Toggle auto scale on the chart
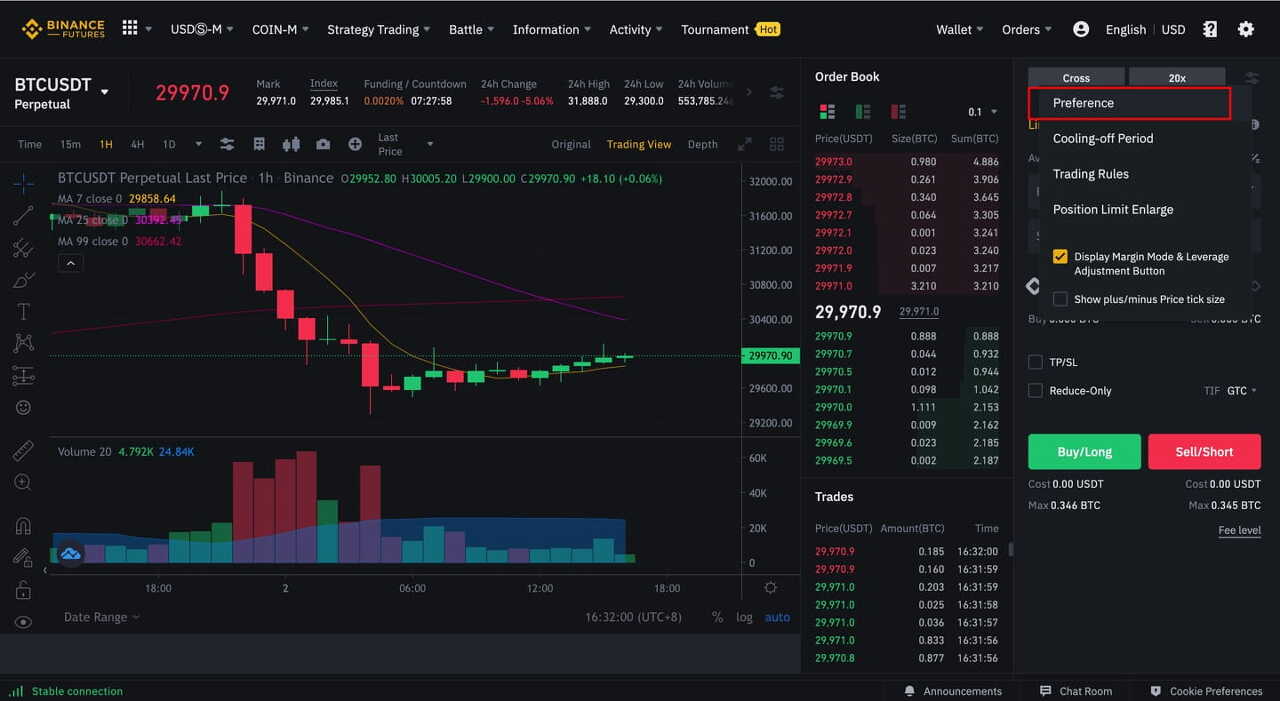The height and width of the screenshot is (701, 1280). click(x=777, y=617)
